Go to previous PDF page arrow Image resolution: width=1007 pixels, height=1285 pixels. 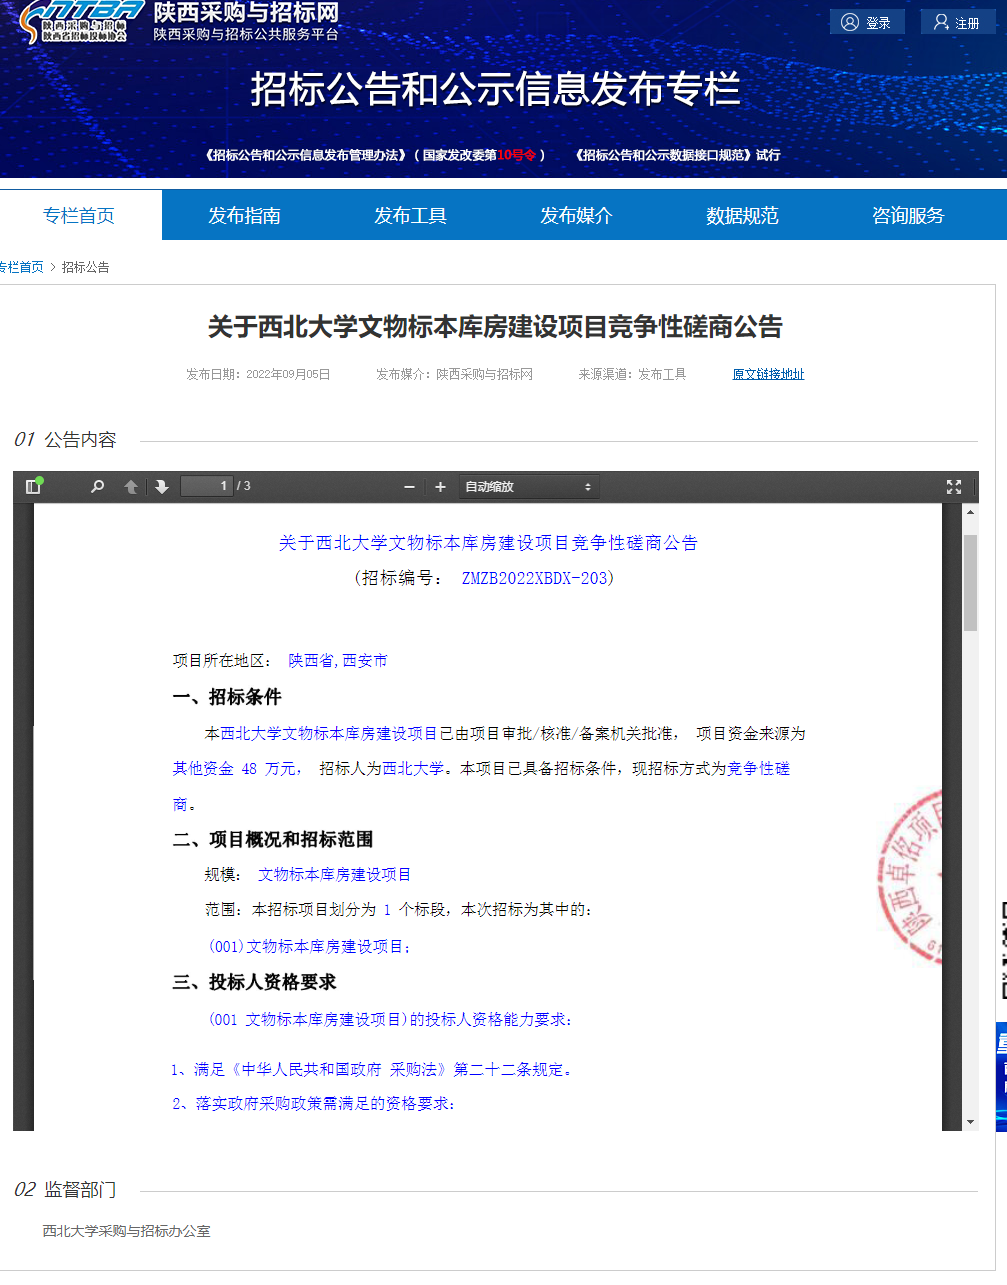(131, 487)
